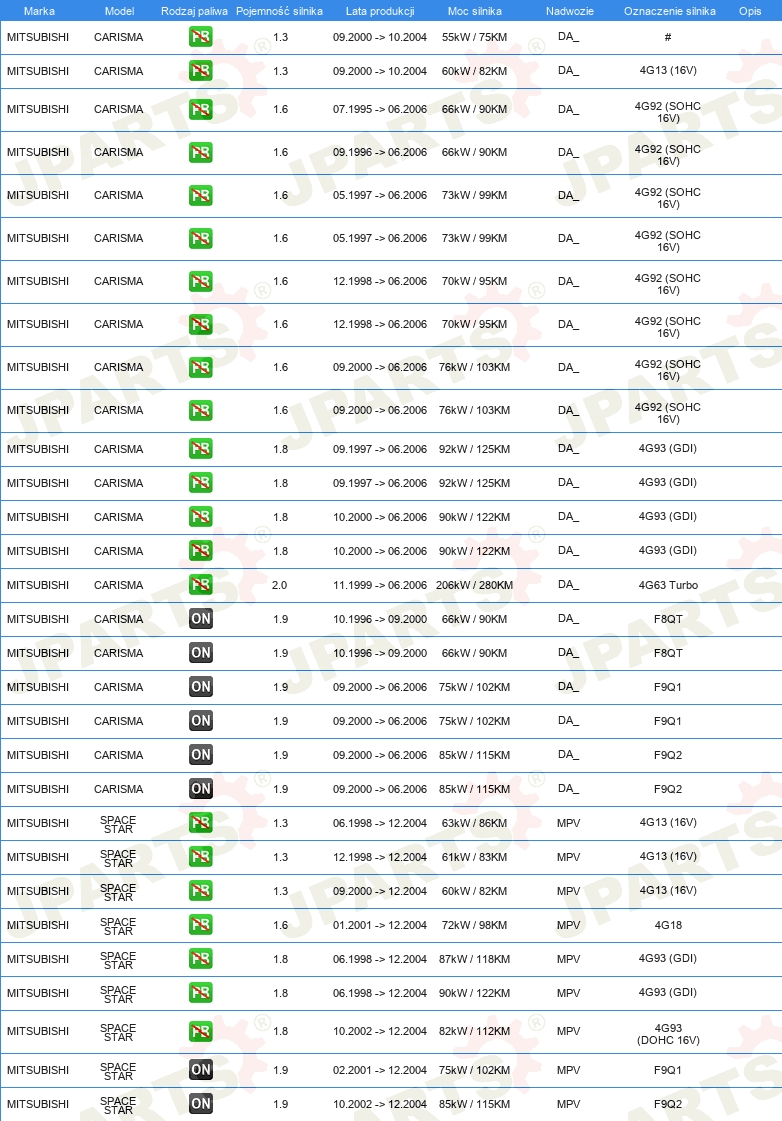Select the MPV body cell in the 63kW / 86KM row
Viewport: 782px width, 1121px height.
[x=569, y=823]
